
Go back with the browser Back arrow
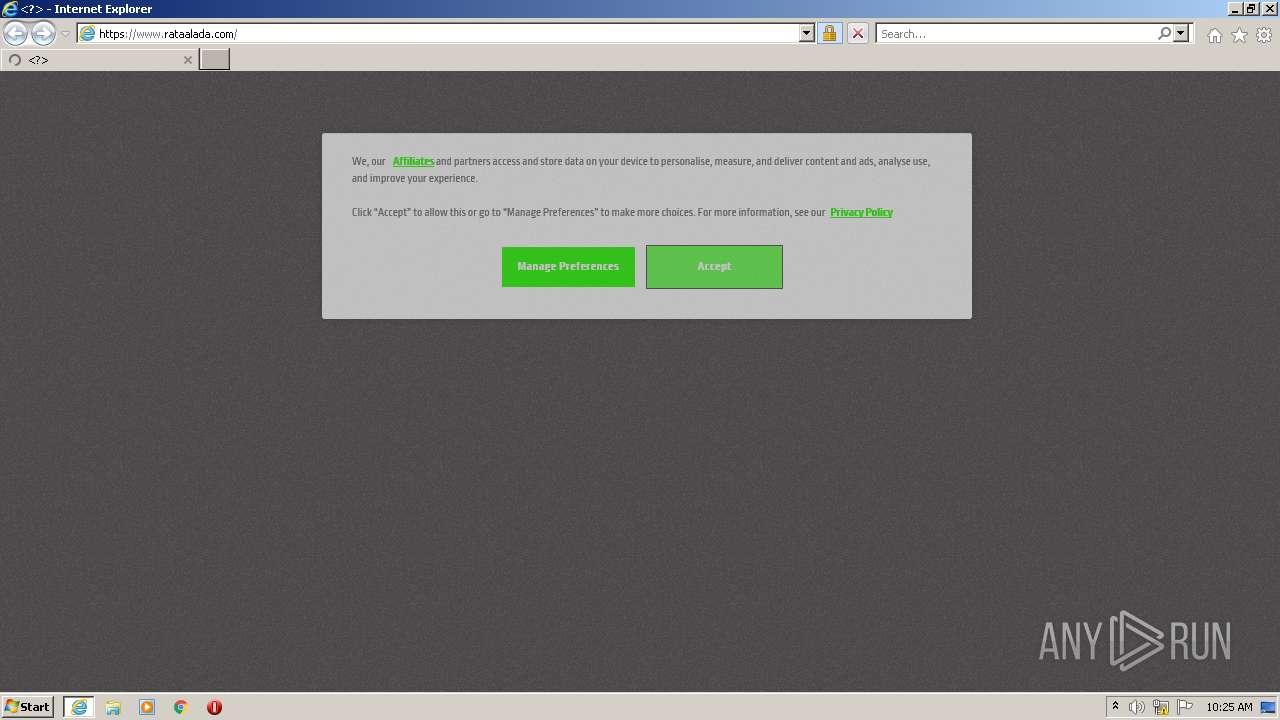15,33
